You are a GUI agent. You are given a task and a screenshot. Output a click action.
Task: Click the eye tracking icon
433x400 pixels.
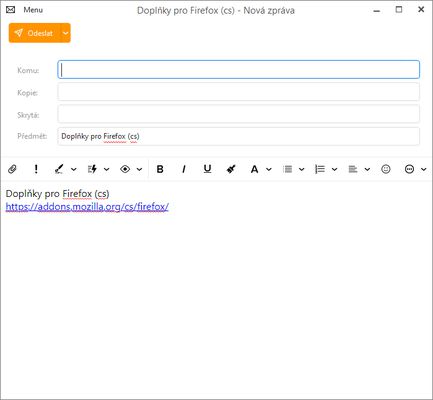[125, 169]
